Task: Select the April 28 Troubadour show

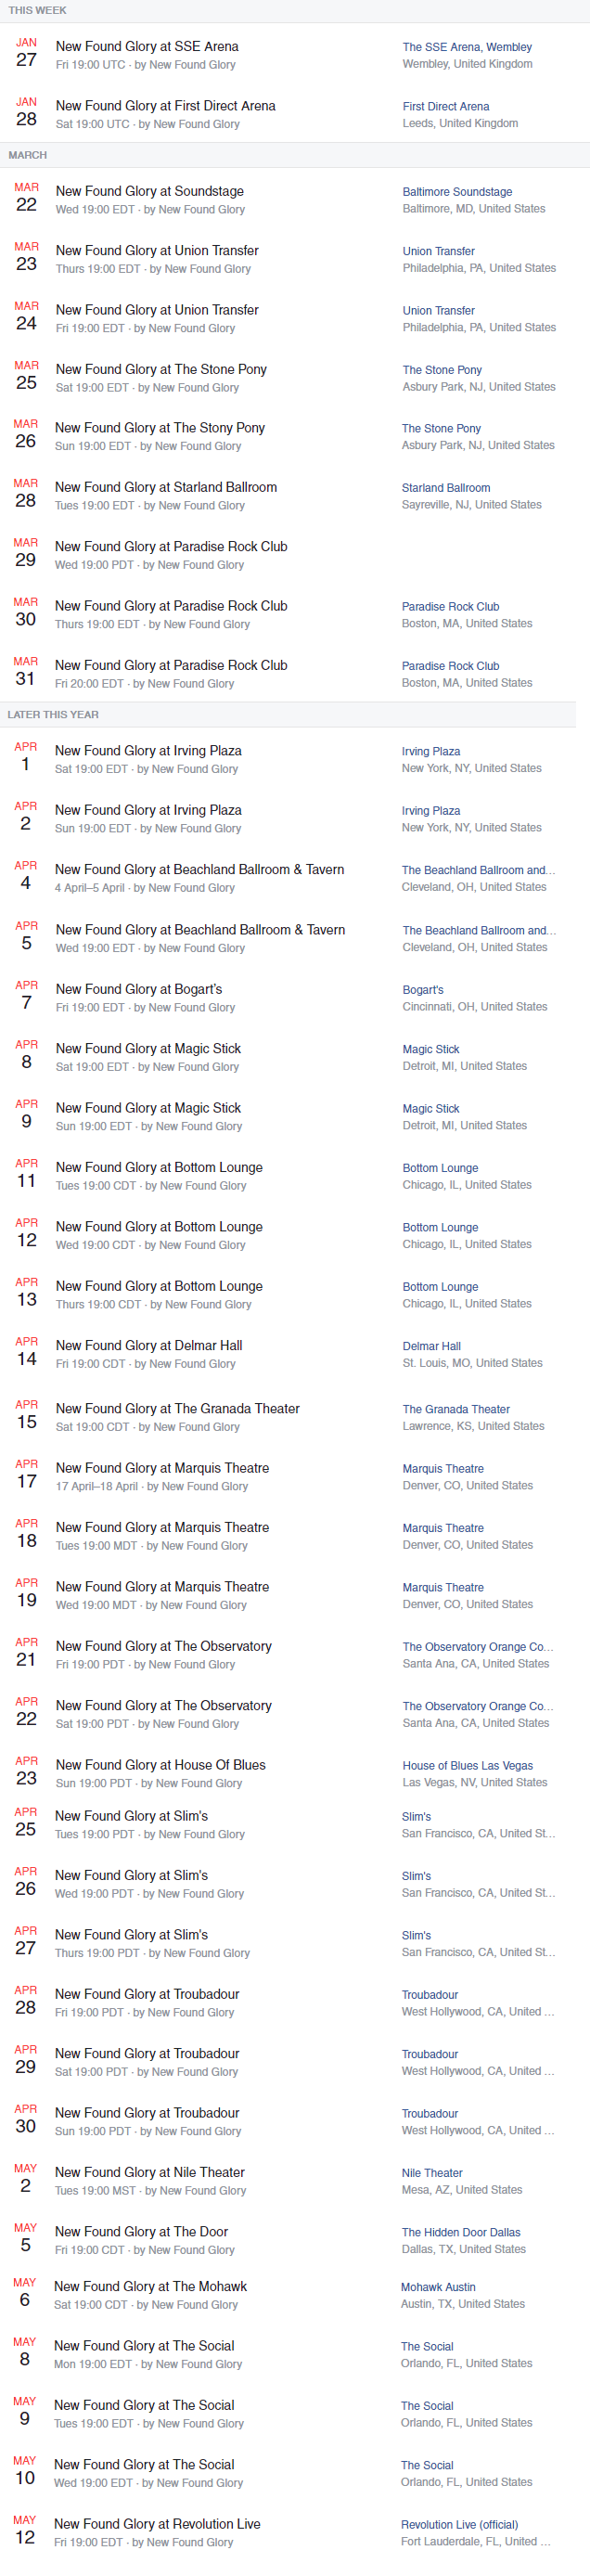Action: pos(146,1993)
